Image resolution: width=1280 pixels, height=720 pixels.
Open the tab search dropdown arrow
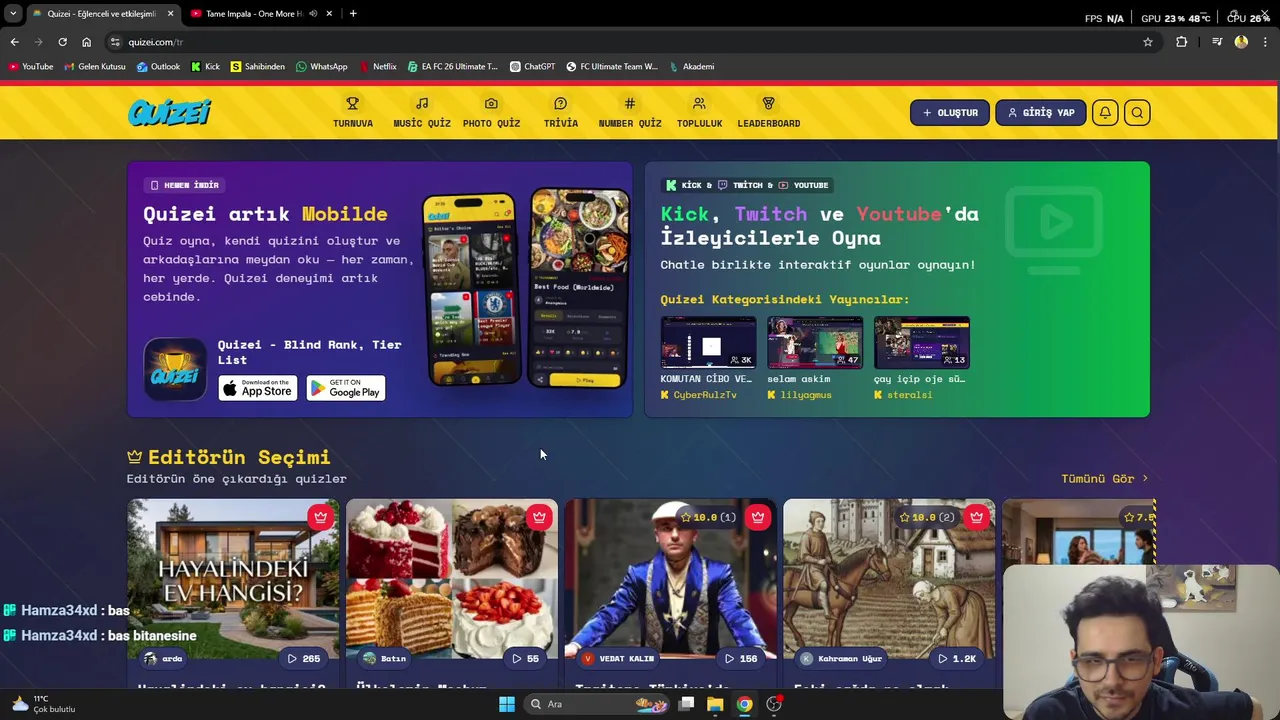pyautogui.click(x=12, y=14)
